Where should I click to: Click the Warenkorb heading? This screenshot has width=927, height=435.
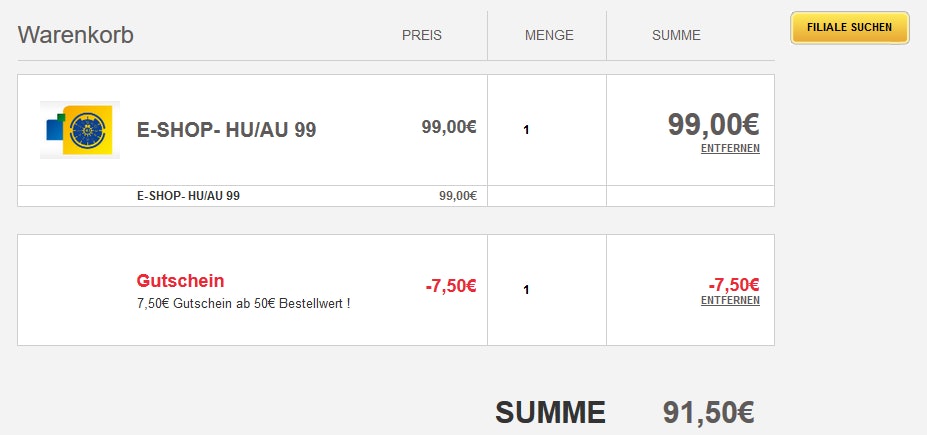pyautogui.click(x=76, y=35)
